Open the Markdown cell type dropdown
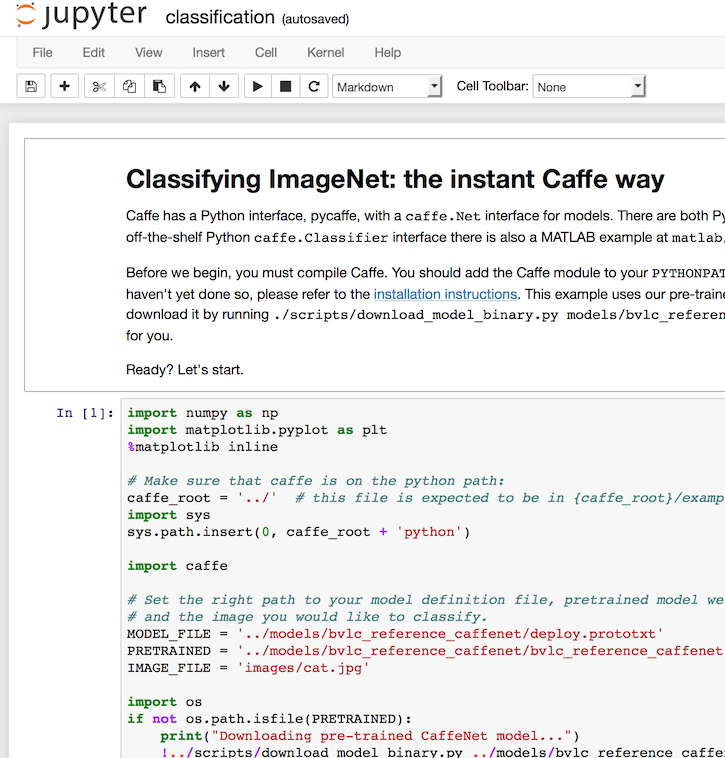 coord(387,87)
